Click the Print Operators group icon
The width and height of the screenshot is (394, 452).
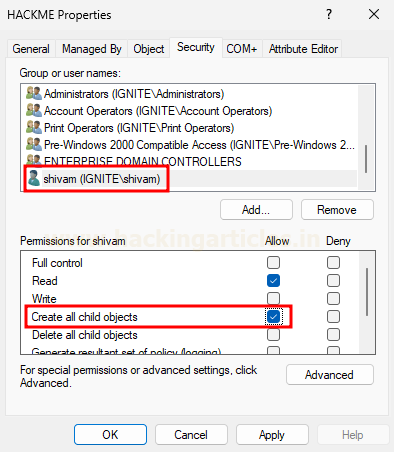coord(34,127)
